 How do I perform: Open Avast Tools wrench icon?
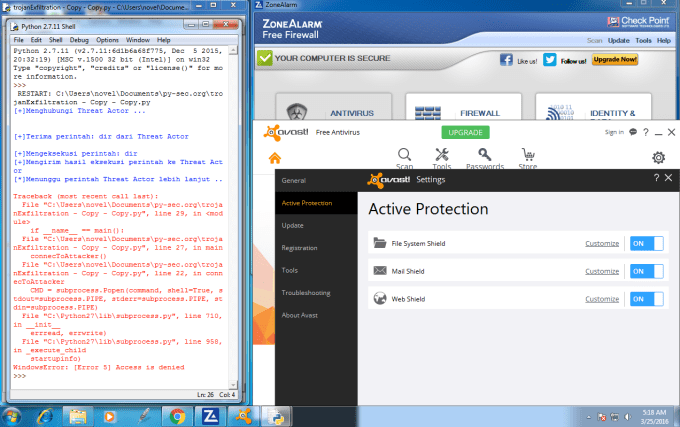click(442, 155)
